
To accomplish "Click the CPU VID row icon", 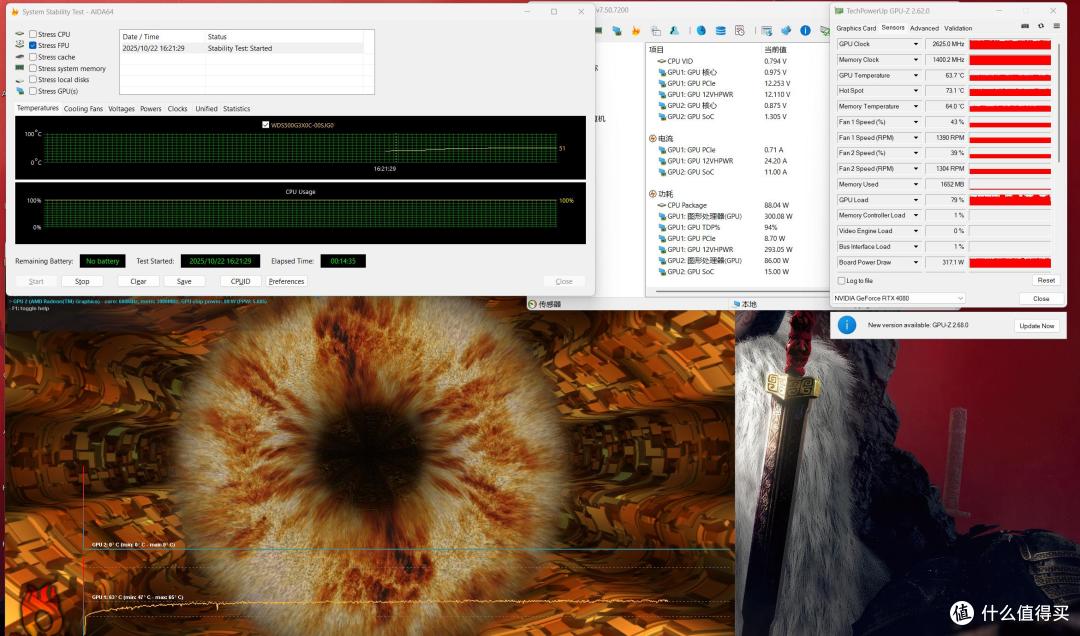I will 662,61.
